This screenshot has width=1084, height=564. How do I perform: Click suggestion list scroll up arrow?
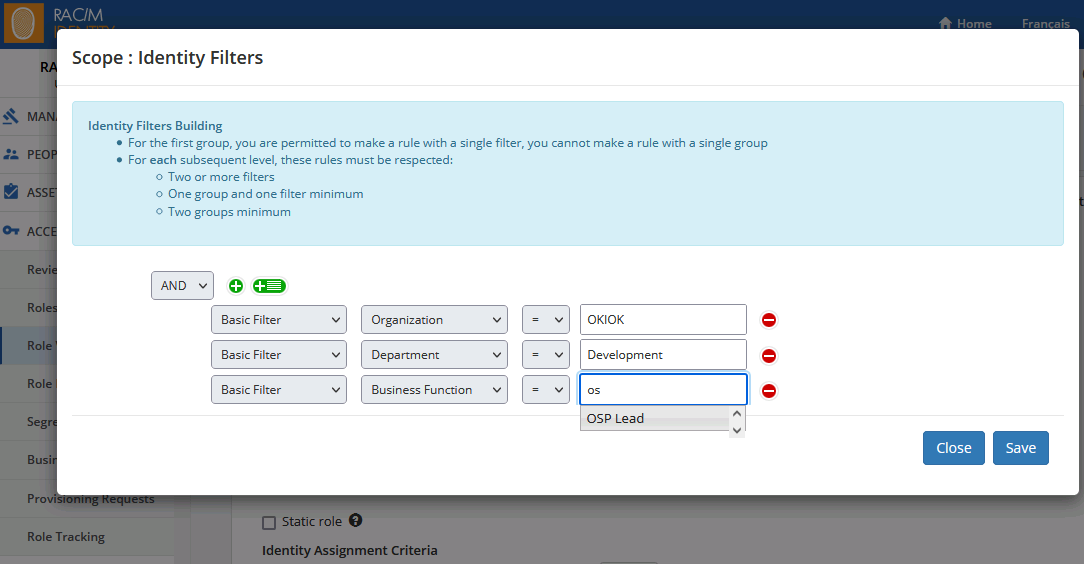pos(737,414)
